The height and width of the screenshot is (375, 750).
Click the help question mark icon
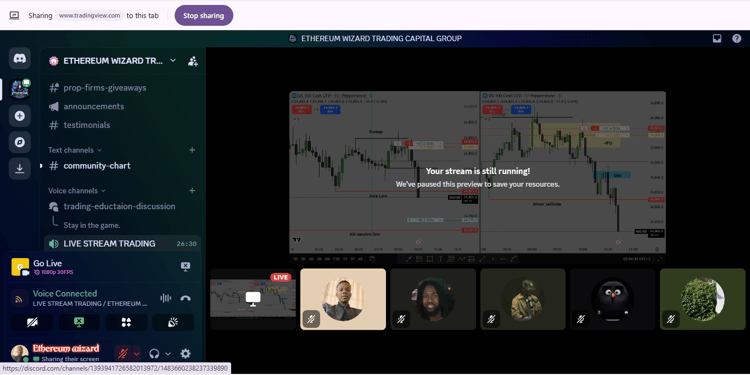point(737,39)
